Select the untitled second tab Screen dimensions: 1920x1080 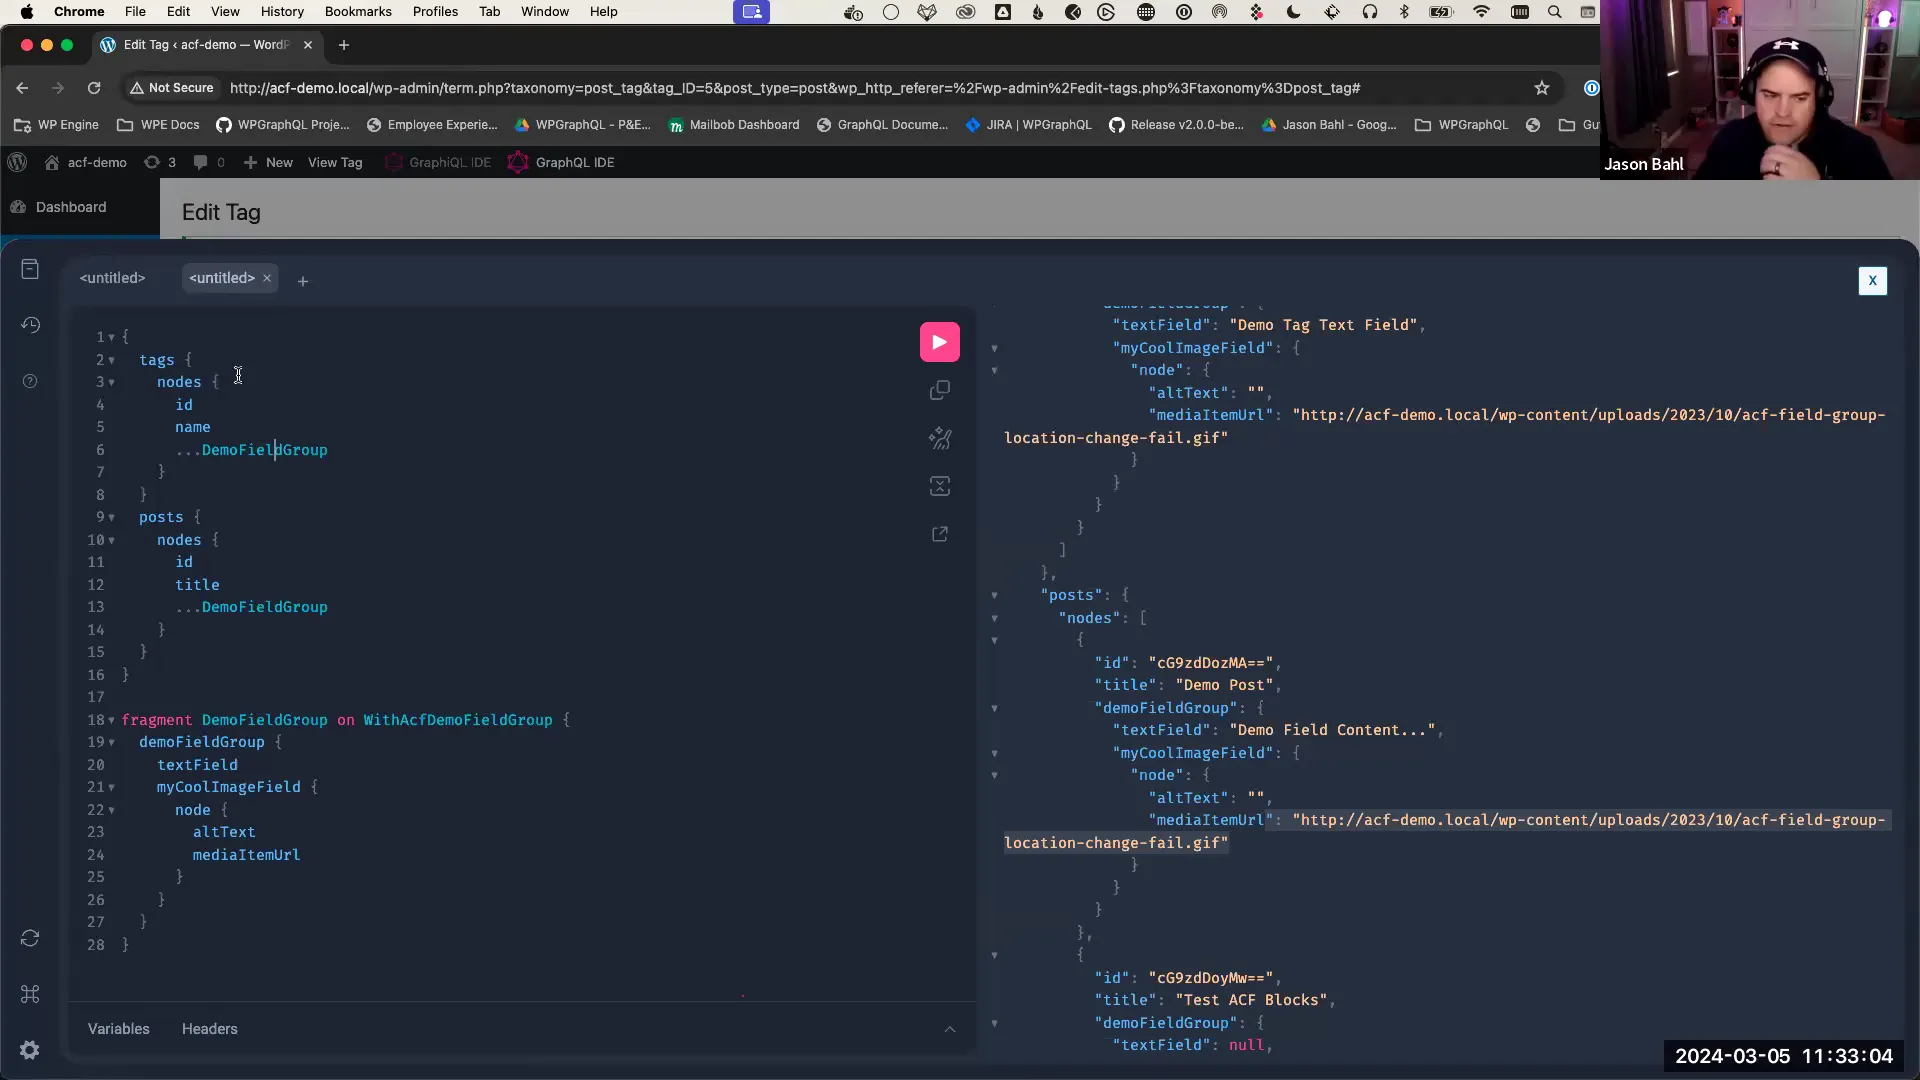point(222,278)
